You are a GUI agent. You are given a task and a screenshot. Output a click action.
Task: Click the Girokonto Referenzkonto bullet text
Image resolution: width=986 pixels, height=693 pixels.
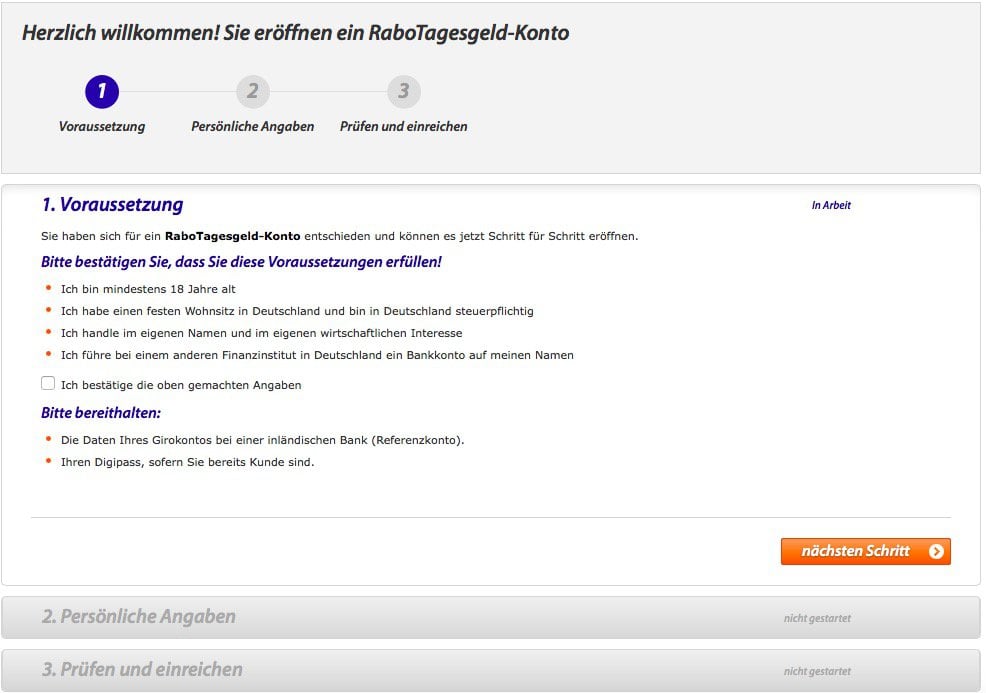[262, 440]
